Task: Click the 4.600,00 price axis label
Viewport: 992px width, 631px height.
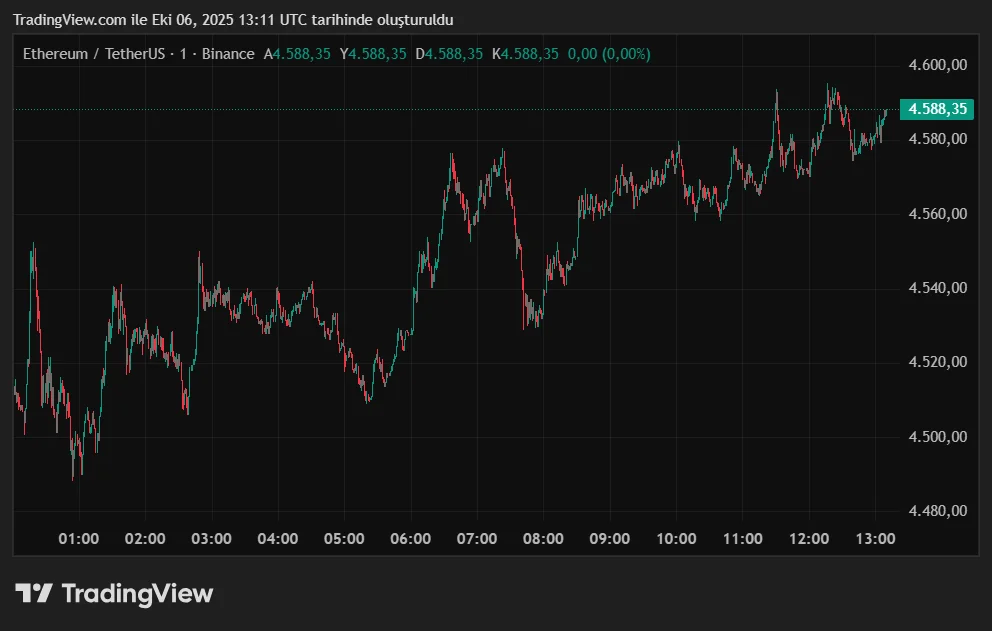Action: 937,65
